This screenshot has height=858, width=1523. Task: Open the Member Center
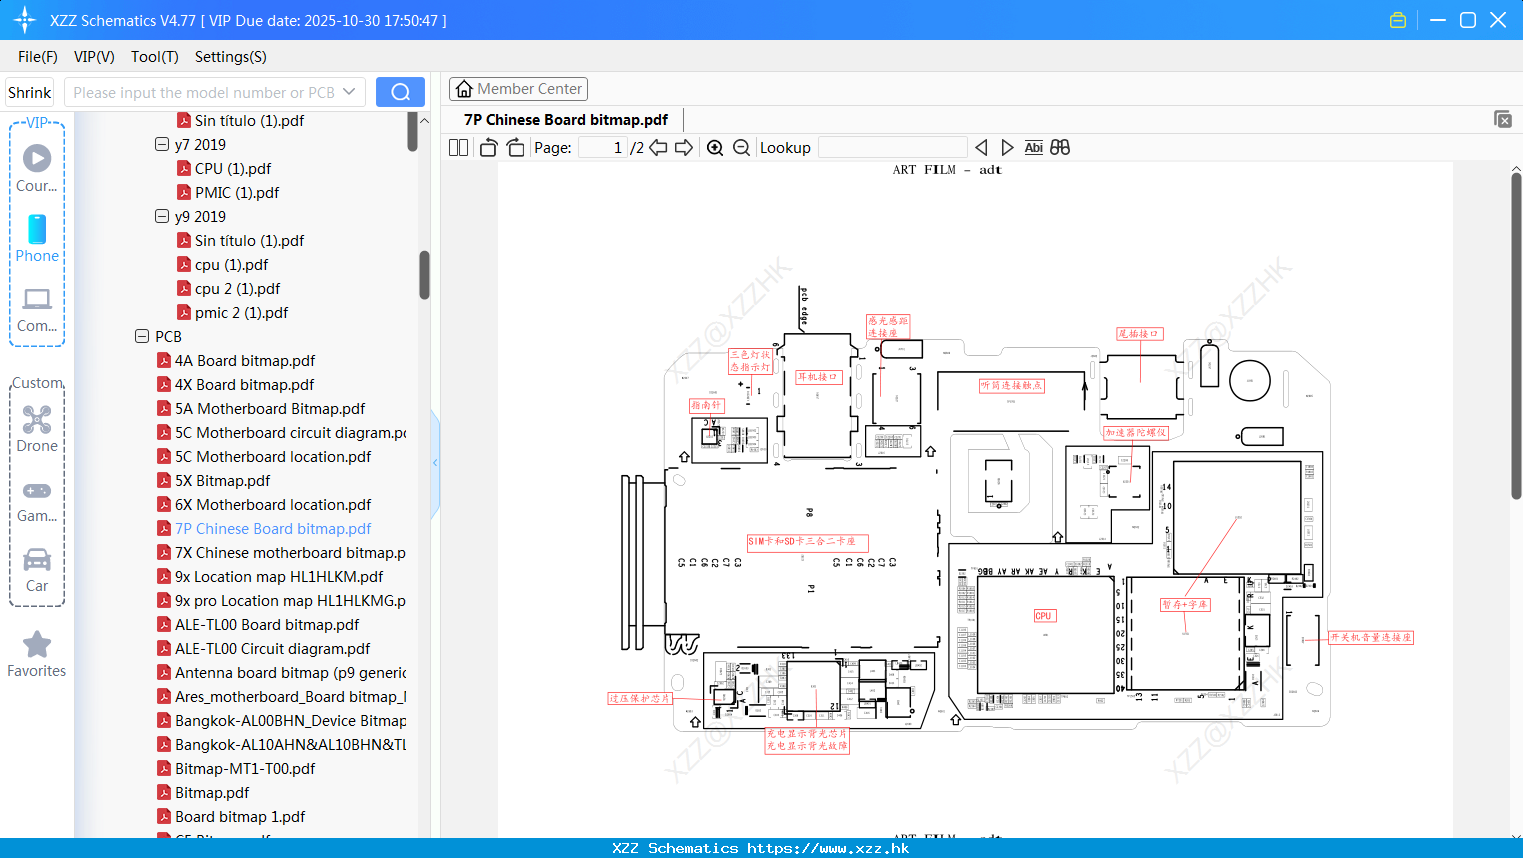click(518, 89)
